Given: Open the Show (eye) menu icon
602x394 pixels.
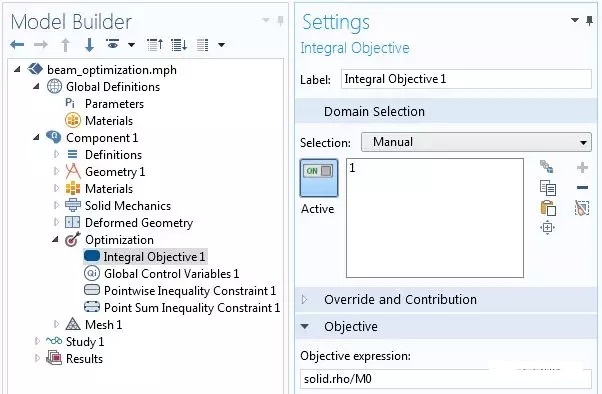Looking at the screenshot, I should pyautogui.click(x=112, y=44).
